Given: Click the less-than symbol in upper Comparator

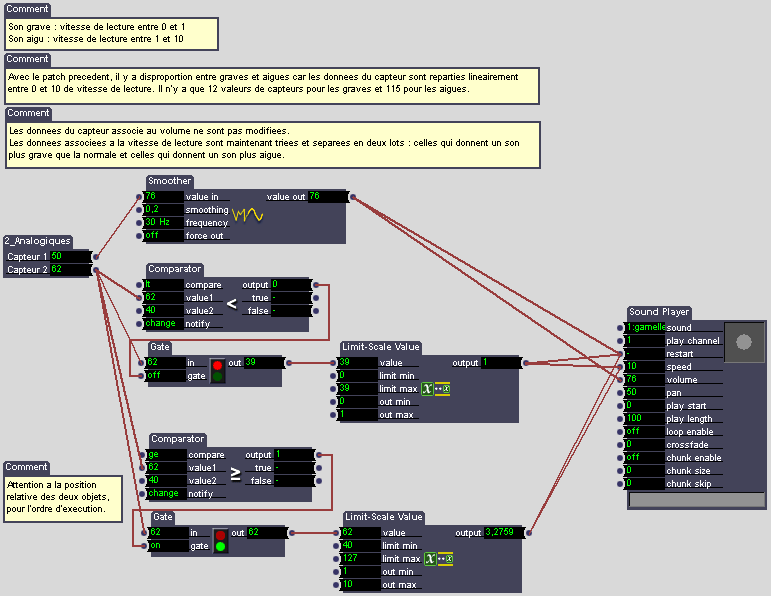Looking at the screenshot, I should pos(231,302).
